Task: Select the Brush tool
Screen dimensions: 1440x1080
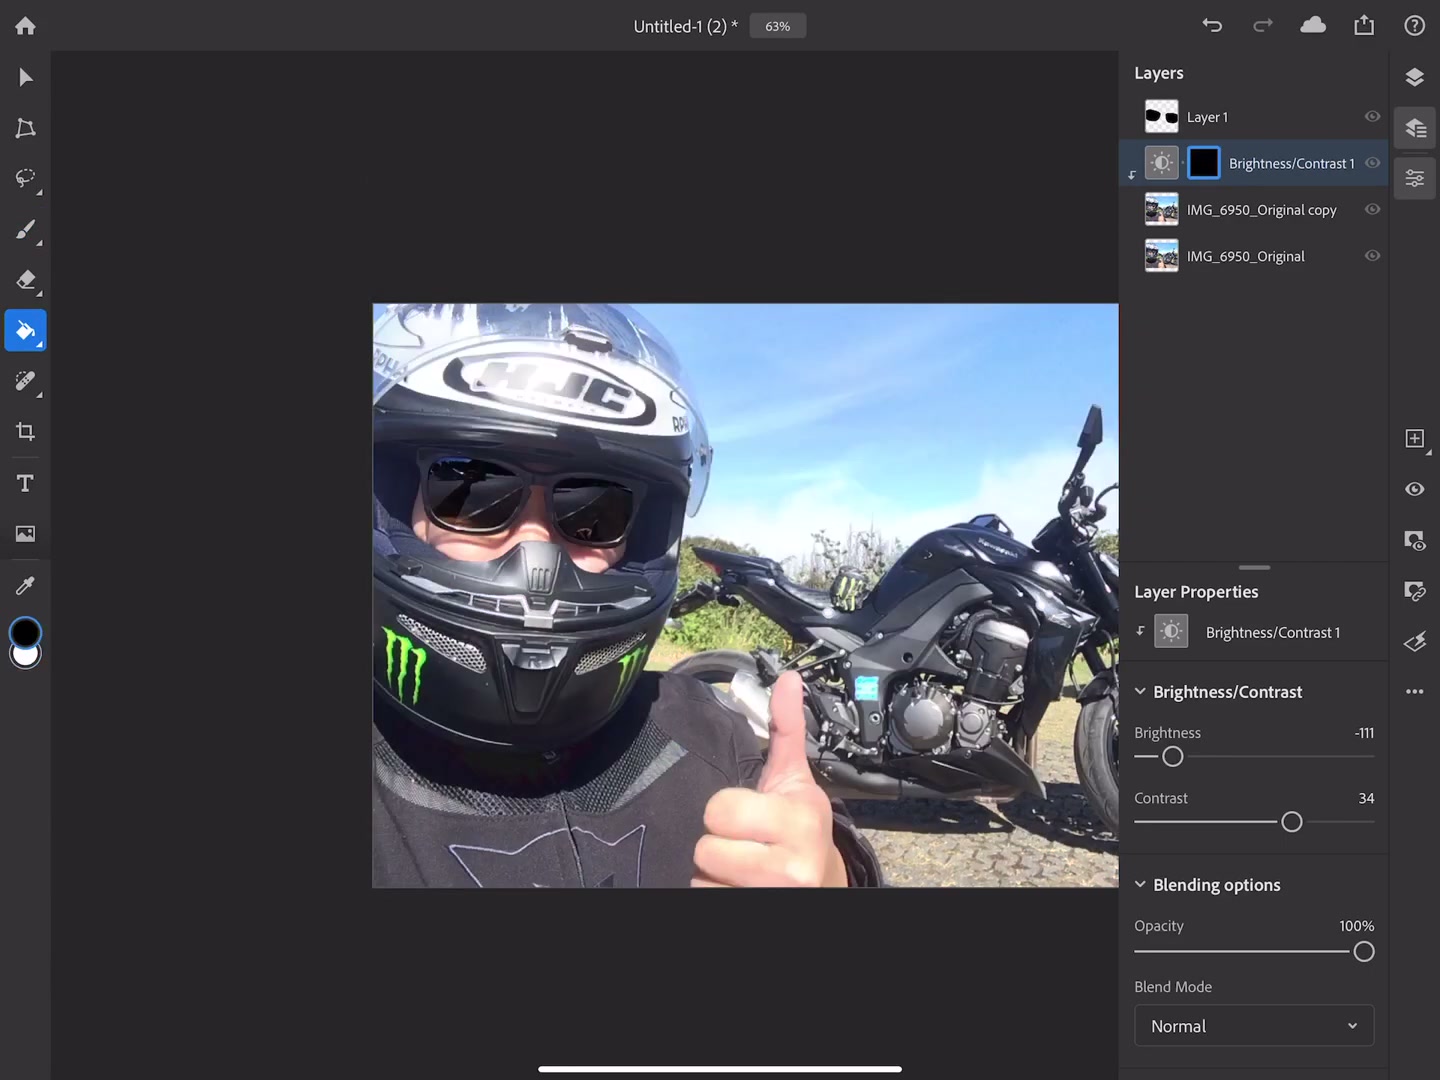Action: click(x=25, y=230)
